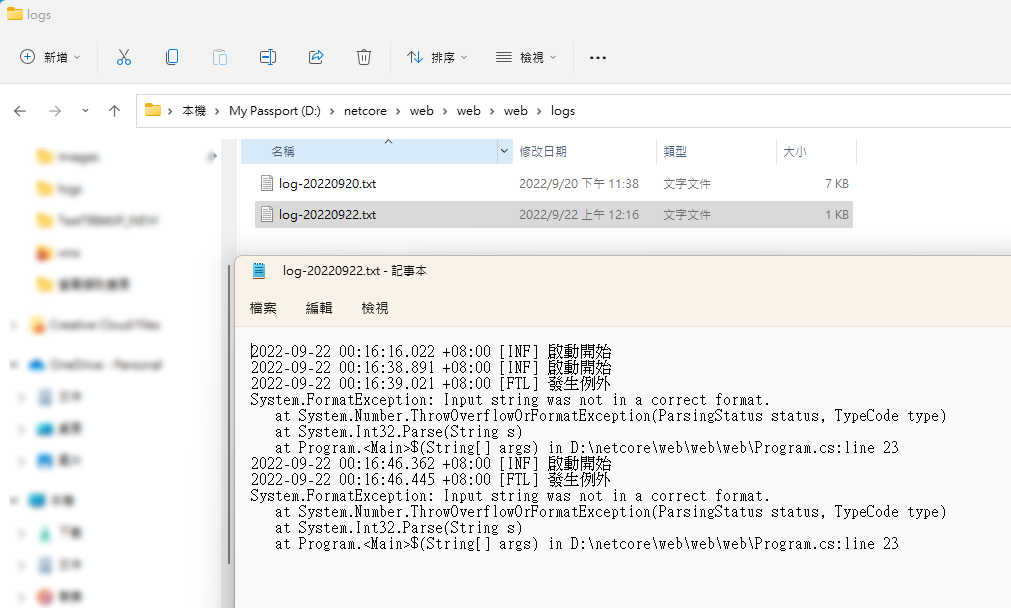Click 本機 in the address breadcrumb

(x=194, y=111)
